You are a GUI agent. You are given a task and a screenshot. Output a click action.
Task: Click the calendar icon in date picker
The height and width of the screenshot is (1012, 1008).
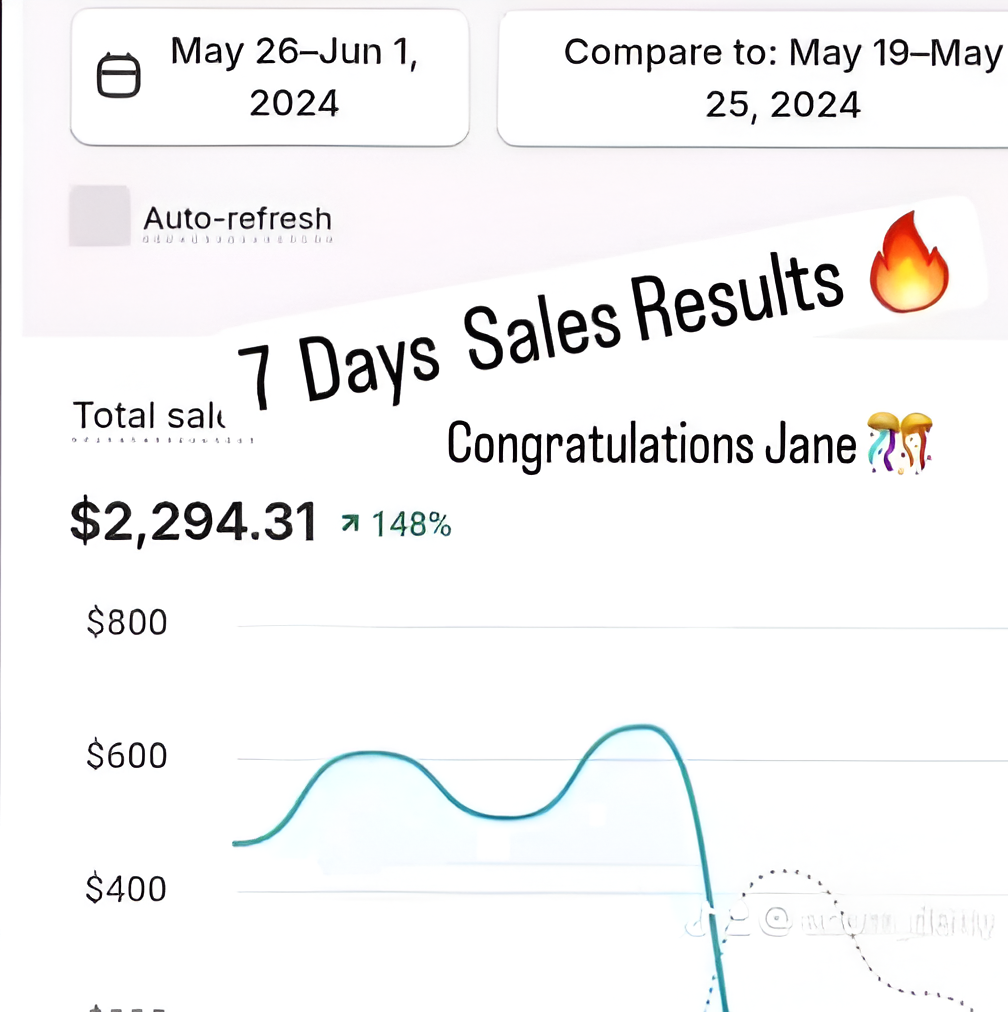pyautogui.click(x=118, y=77)
